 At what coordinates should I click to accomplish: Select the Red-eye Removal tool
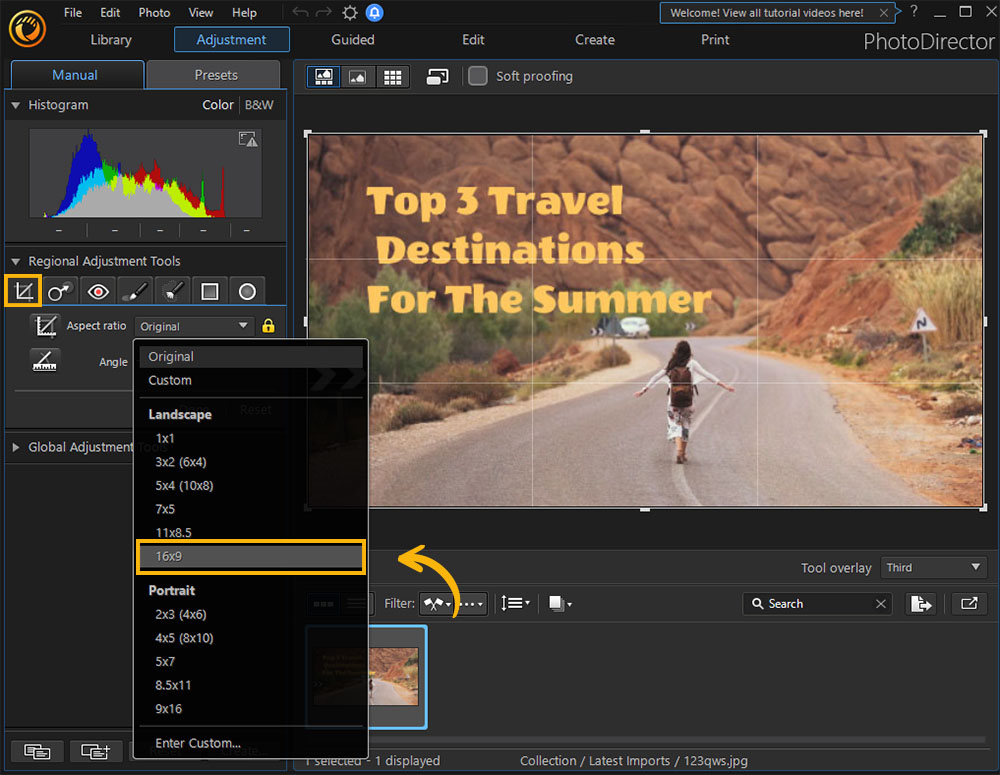[97, 290]
